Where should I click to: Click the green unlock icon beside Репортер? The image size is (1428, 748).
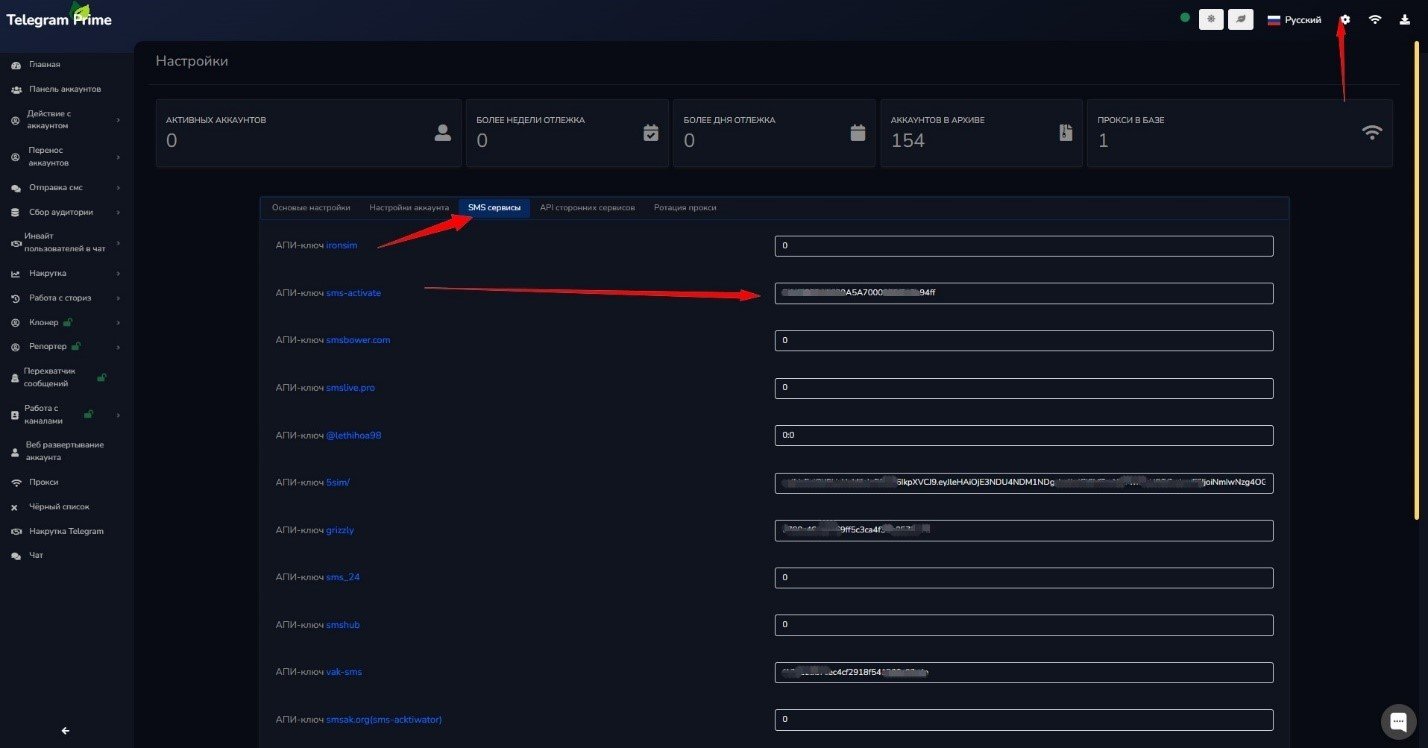[x=76, y=346]
